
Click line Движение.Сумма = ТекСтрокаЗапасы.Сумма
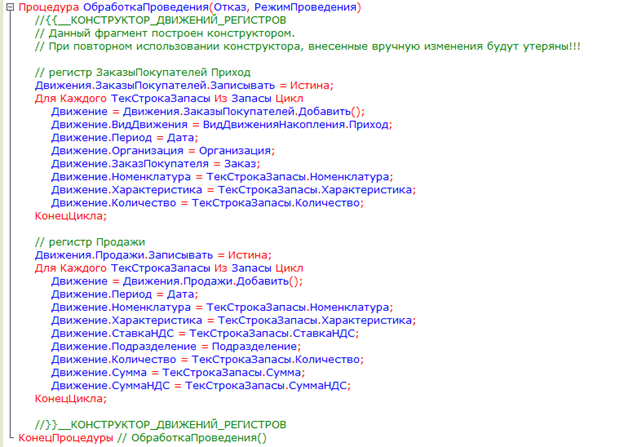(x=178, y=373)
